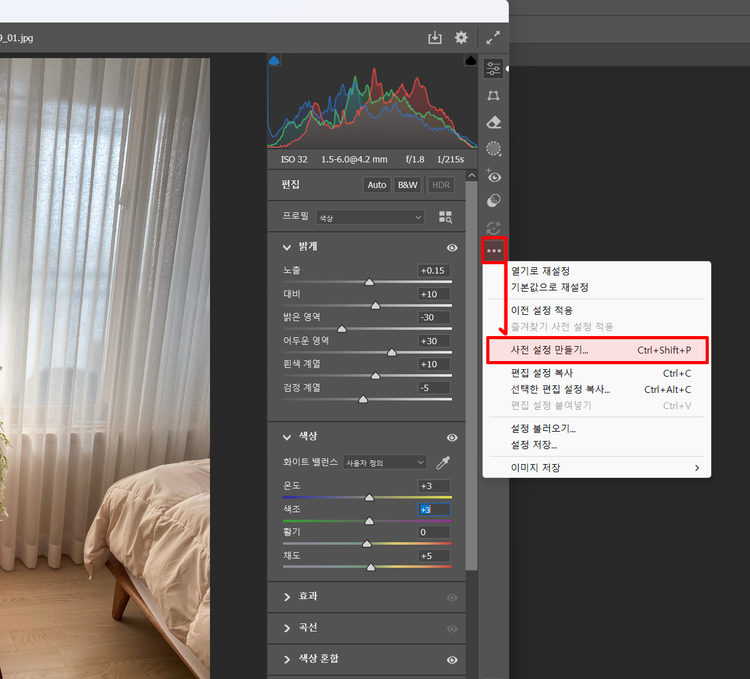
Task: Open the 화이트 밸런스 dropdown
Action: coord(384,462)
